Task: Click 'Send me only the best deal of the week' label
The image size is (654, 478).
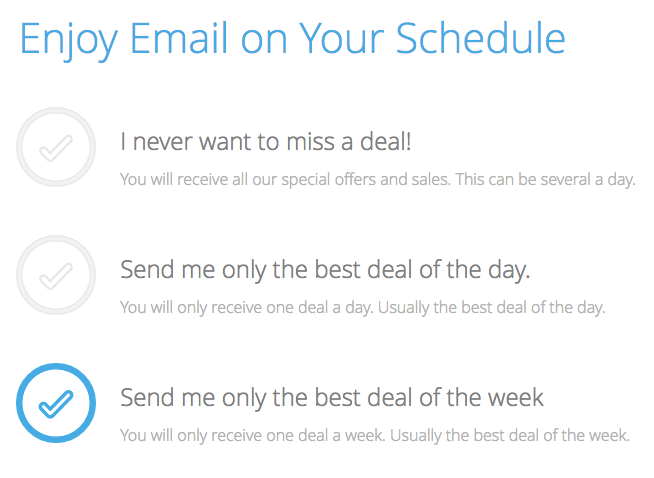Action: click(x=332, y=398)
